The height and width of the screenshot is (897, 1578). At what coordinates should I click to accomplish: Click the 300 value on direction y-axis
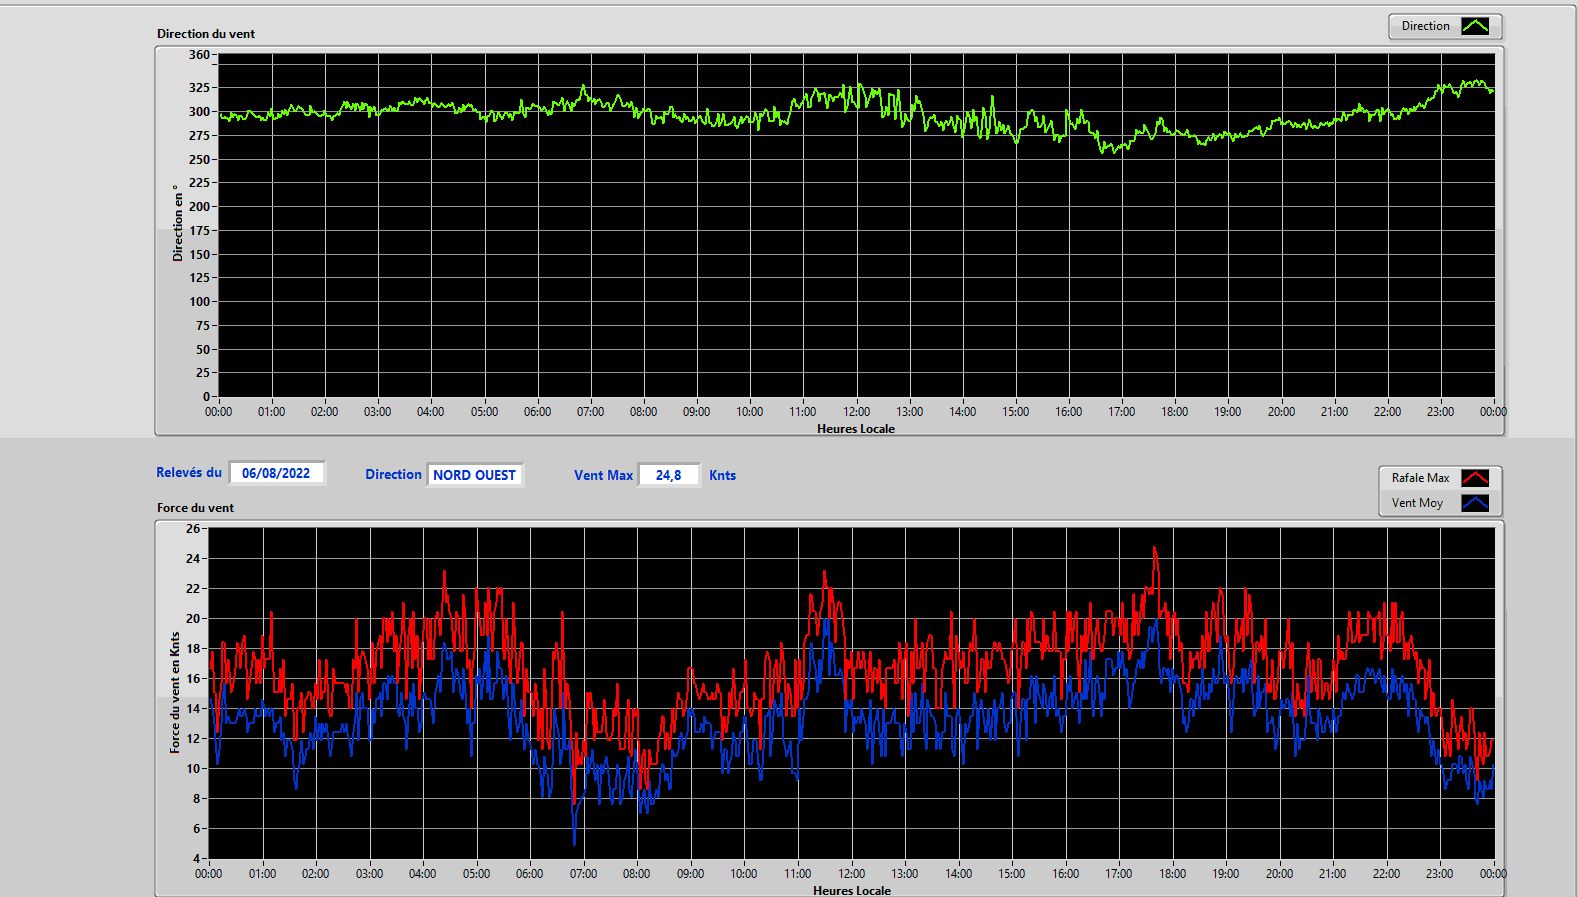[x=199, y=112]
